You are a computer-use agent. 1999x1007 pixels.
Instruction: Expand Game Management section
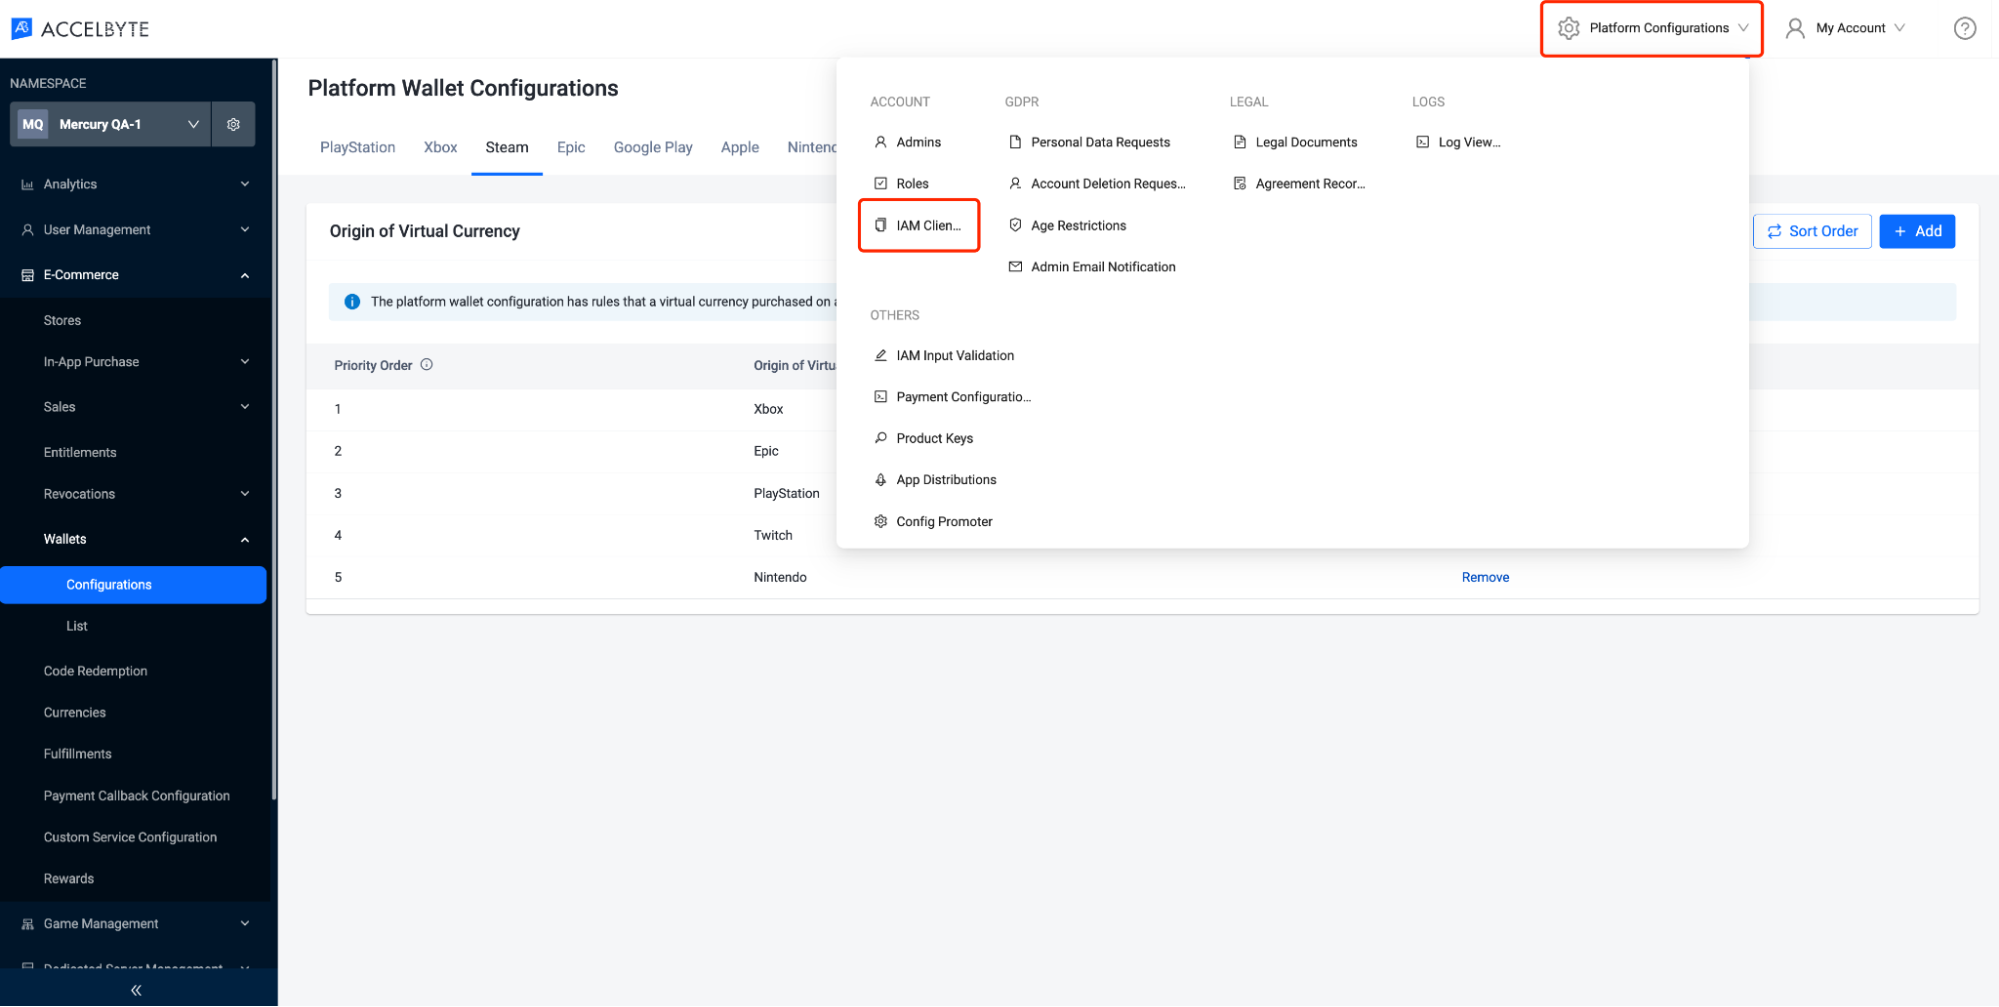pos(245,924)
